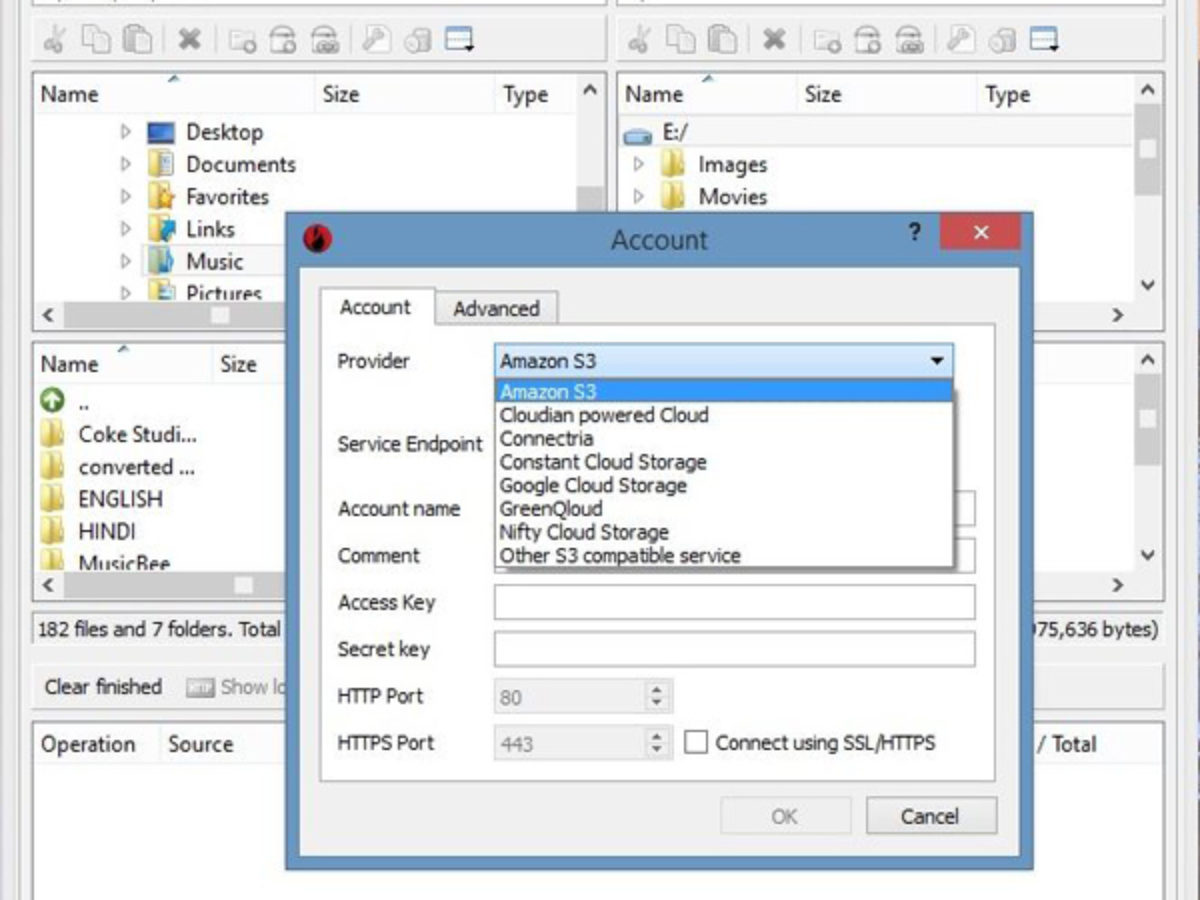Click the Operation column header
This screenshot has width=1200, height=900.
pos(96,745)
